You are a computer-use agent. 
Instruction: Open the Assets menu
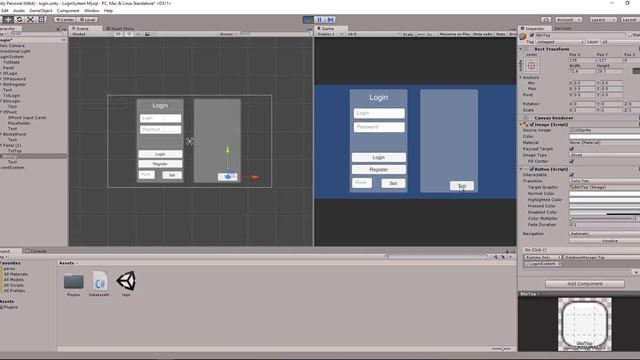click(19, 11)
